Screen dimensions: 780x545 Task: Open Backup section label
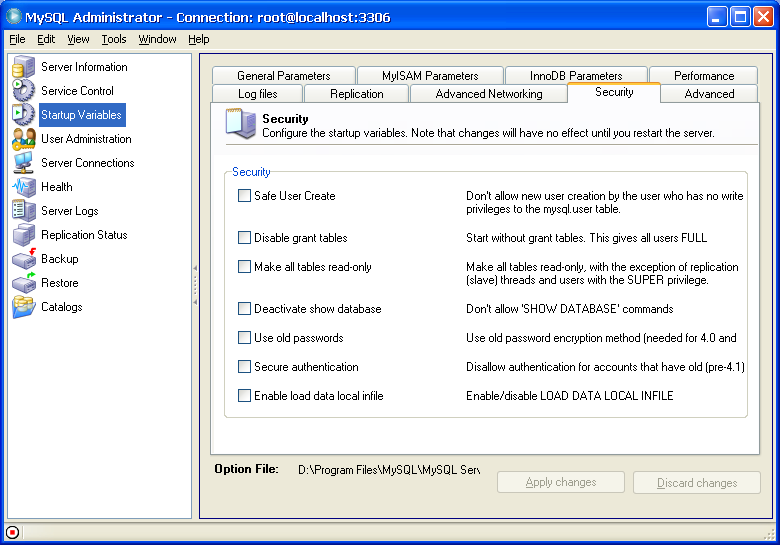point(60,259)
